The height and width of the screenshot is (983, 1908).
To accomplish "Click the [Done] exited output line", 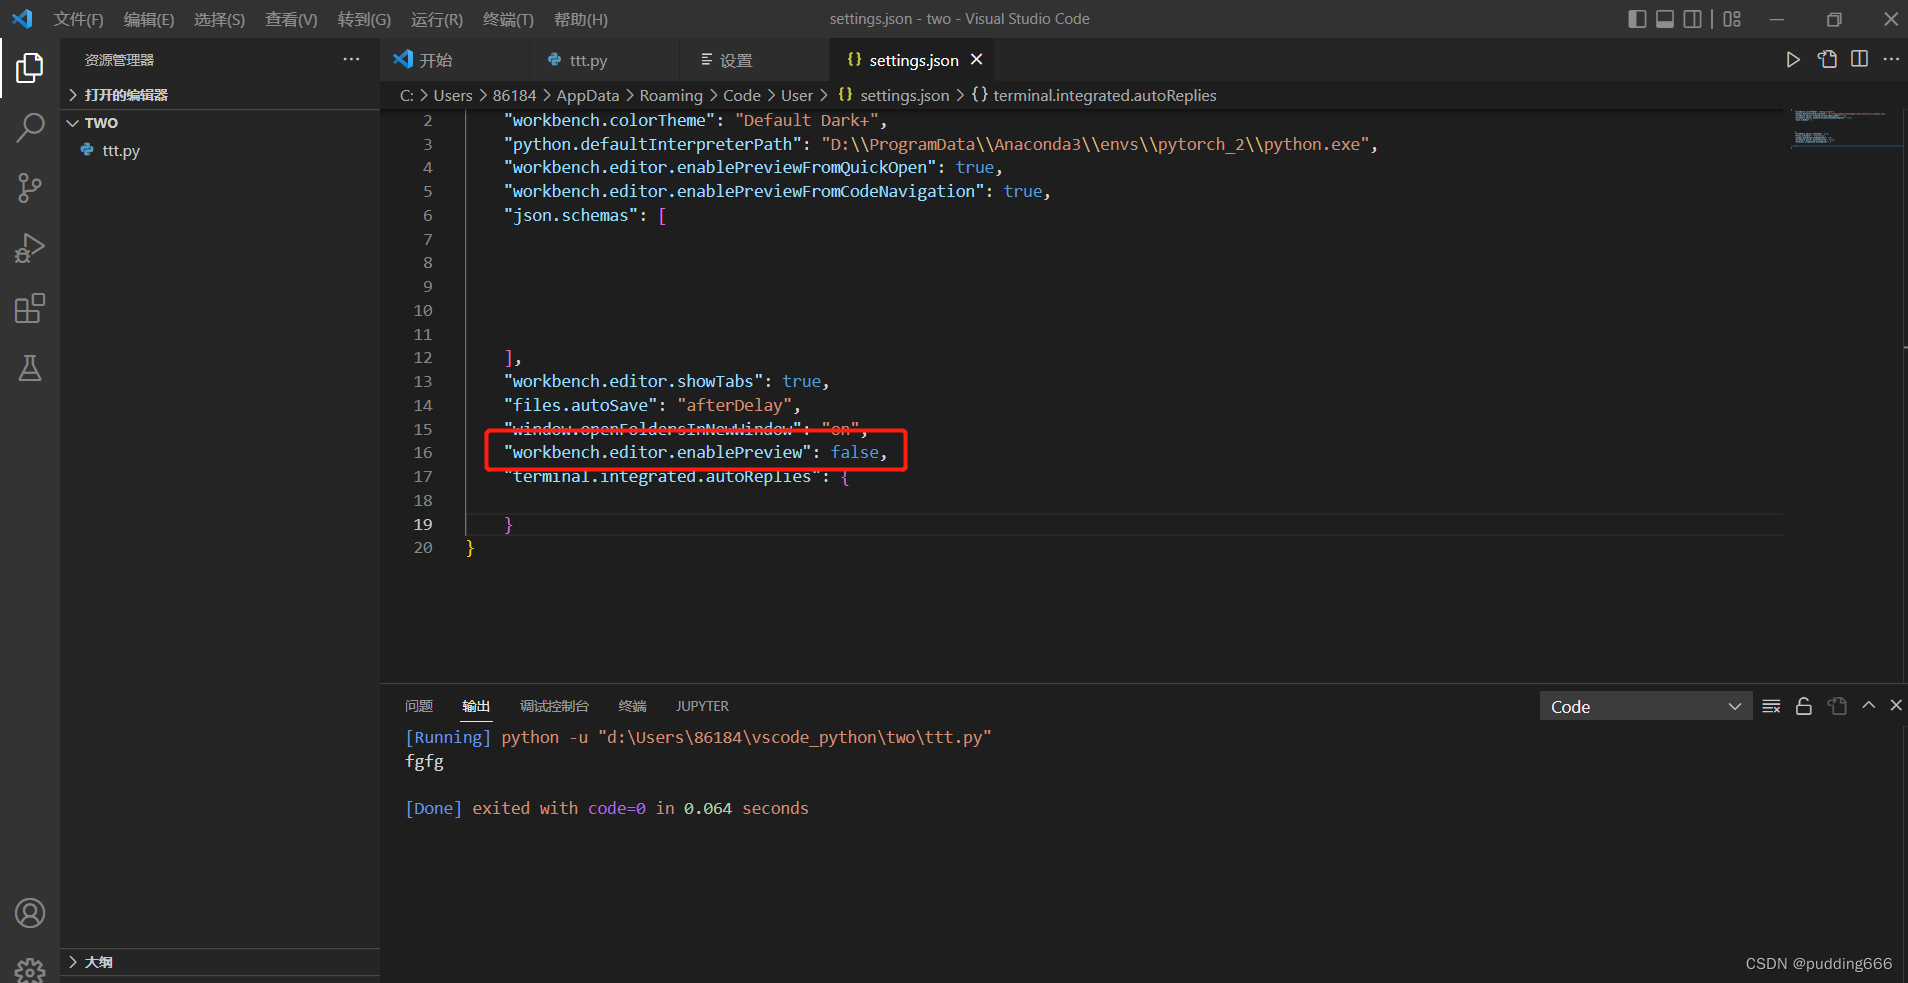I will 607,808.
